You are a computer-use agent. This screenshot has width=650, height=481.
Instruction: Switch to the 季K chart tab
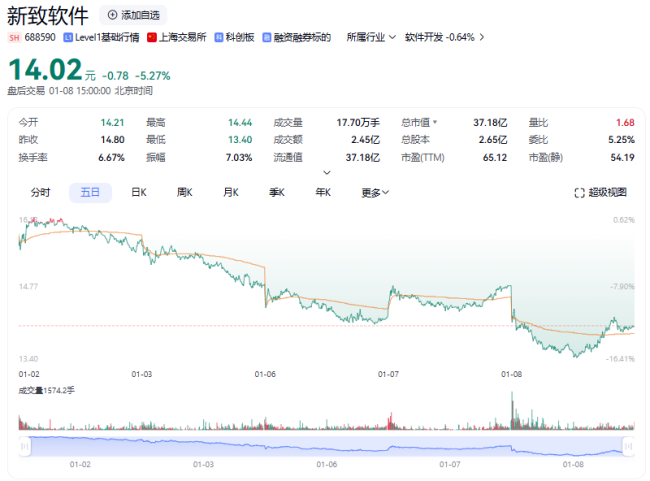pyautogui.click(x=277, y=192)
